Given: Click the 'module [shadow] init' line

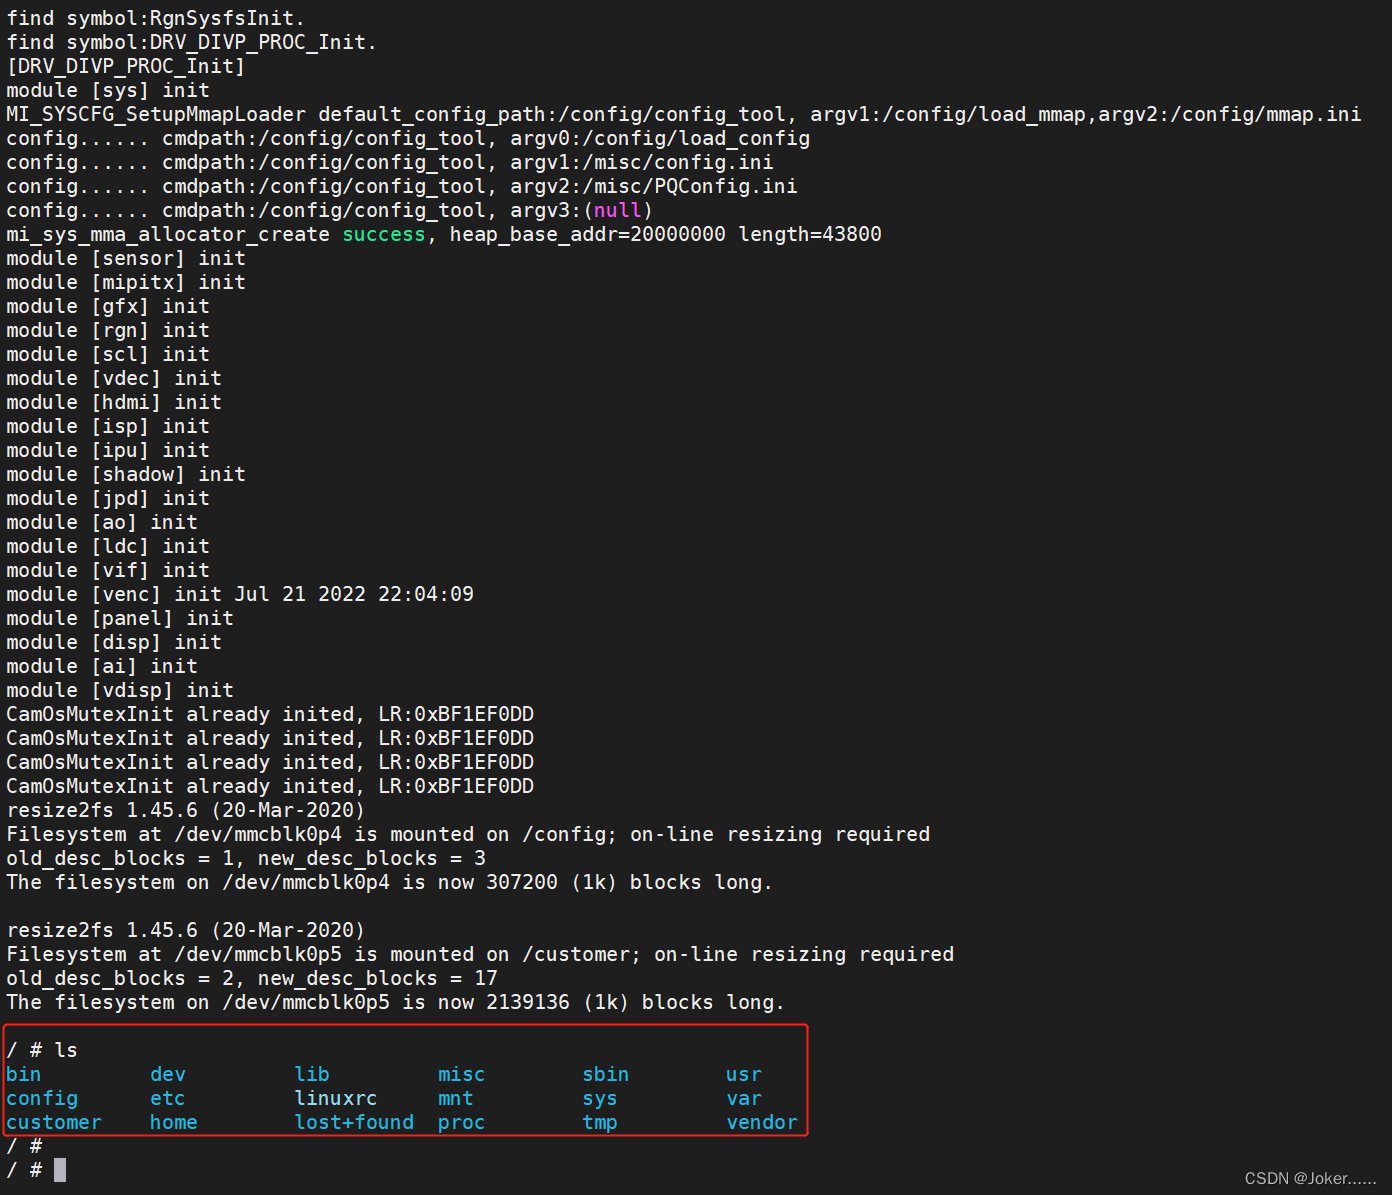Looking at the screenshot, I should (x=126, y=474).
